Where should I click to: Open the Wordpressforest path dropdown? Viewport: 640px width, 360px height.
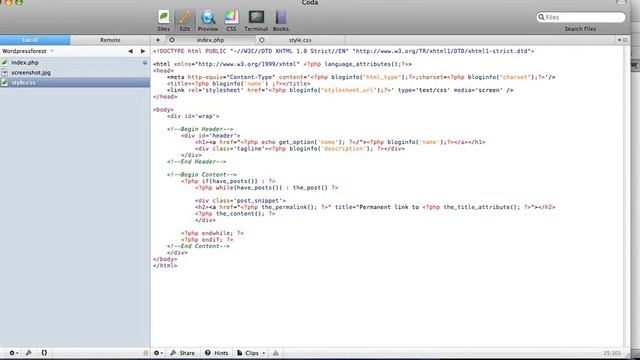[28, 51]
